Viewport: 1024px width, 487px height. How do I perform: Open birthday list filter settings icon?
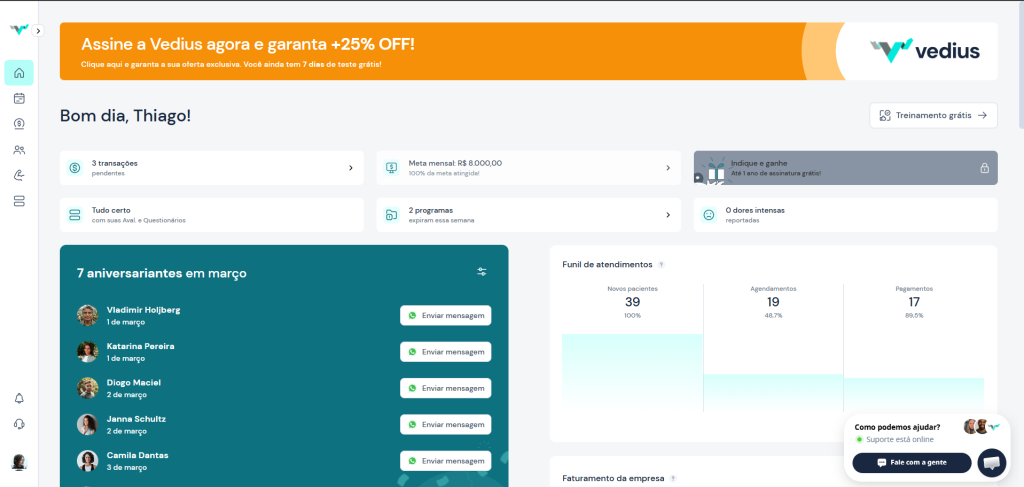482,272
